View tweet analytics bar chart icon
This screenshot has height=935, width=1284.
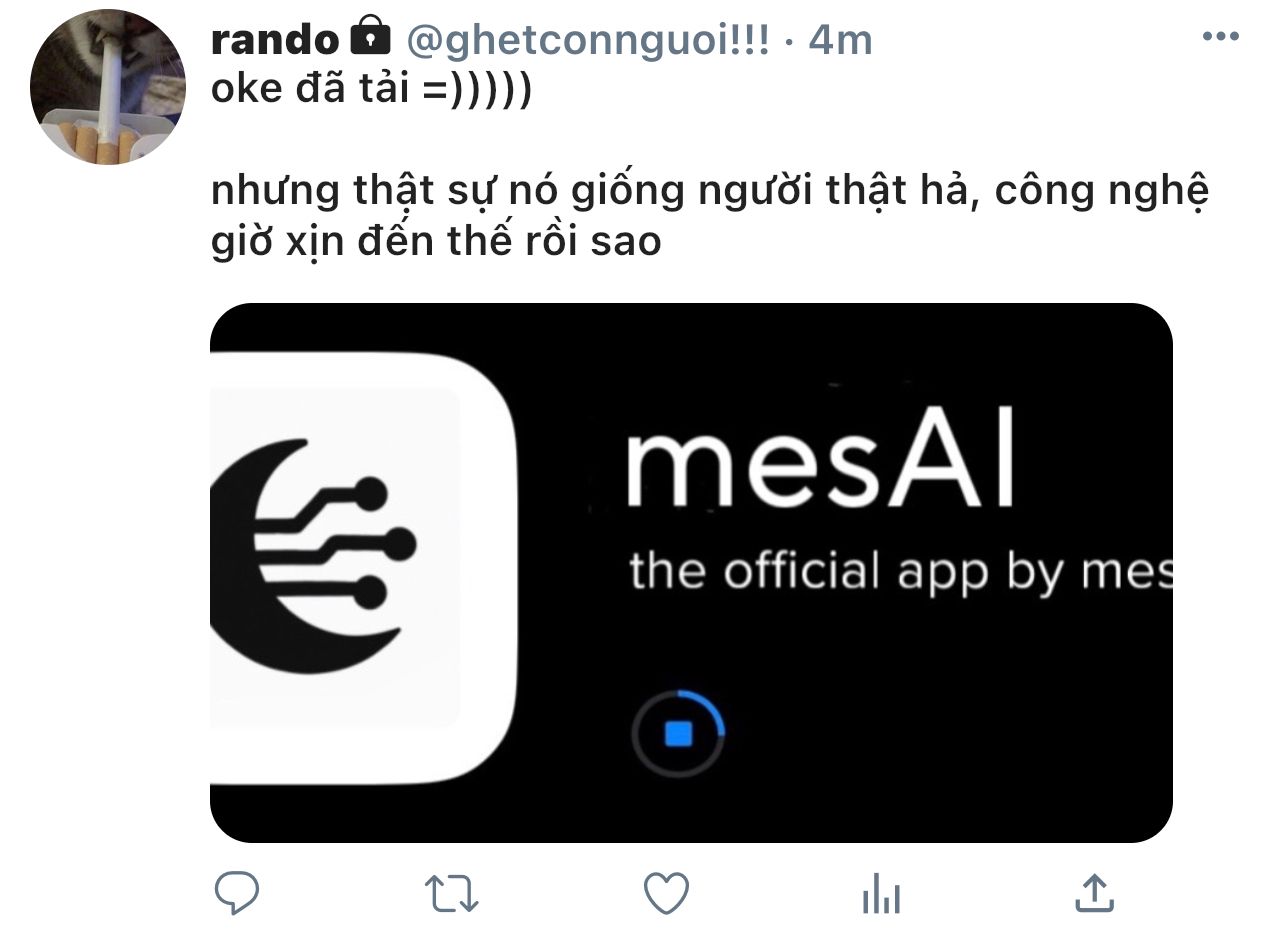[x=881, y=892]
